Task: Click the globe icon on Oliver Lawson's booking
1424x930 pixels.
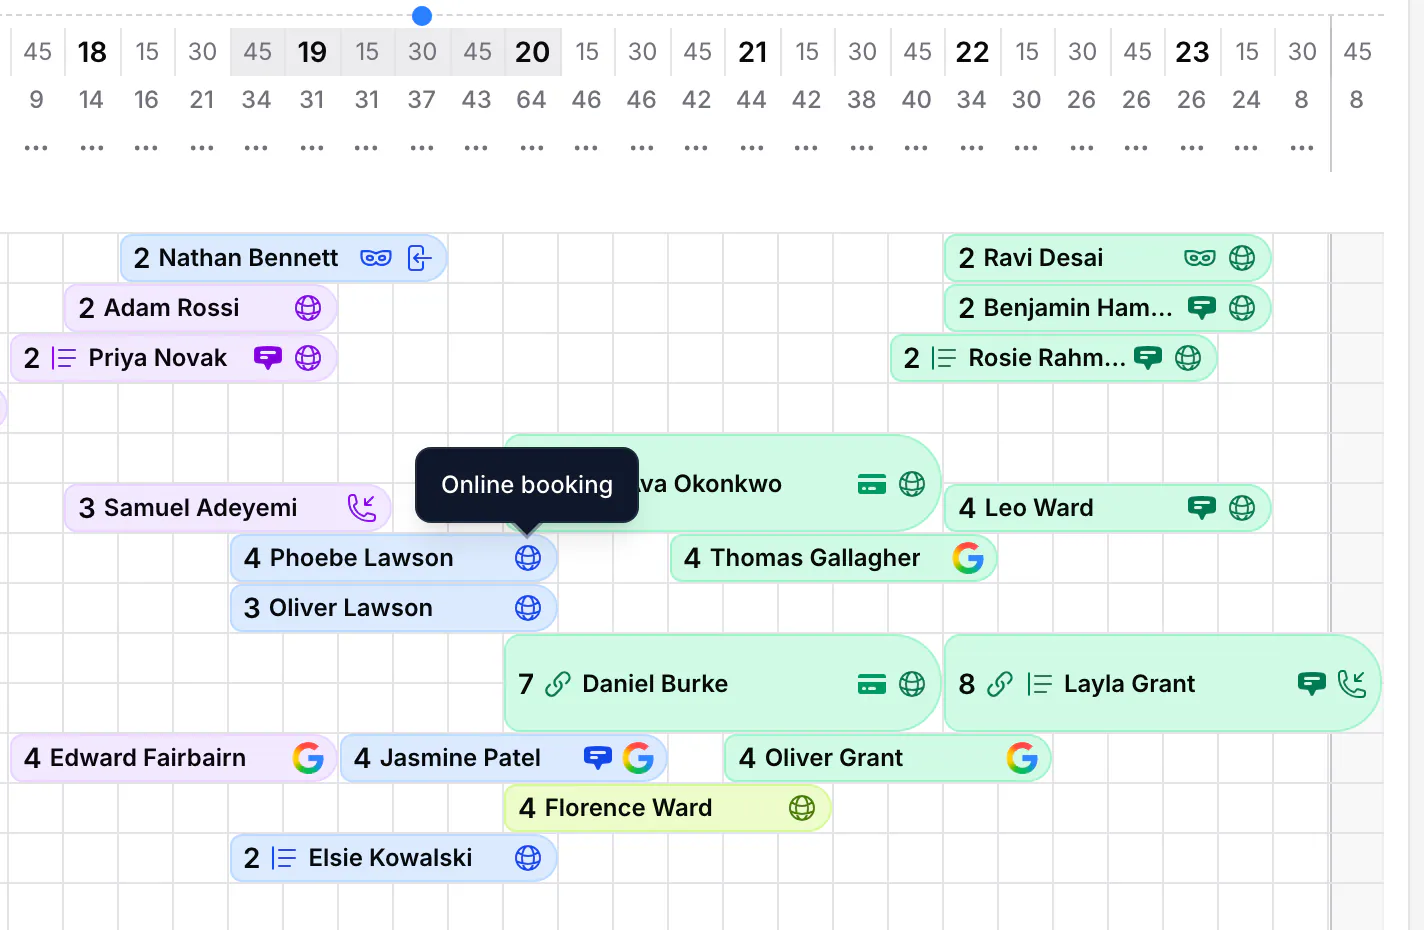Action: pos(528,608)
